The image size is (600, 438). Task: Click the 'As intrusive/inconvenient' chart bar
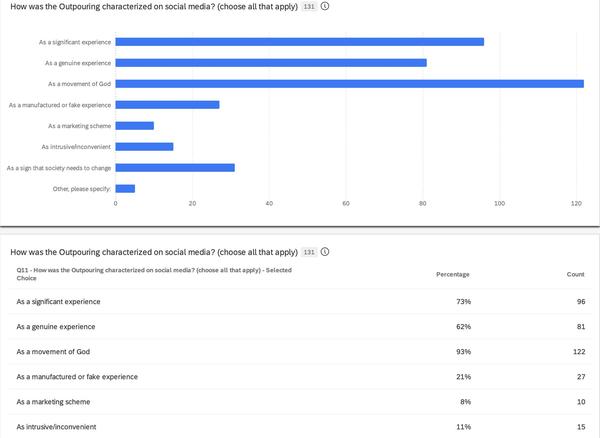tap(144, 146)
